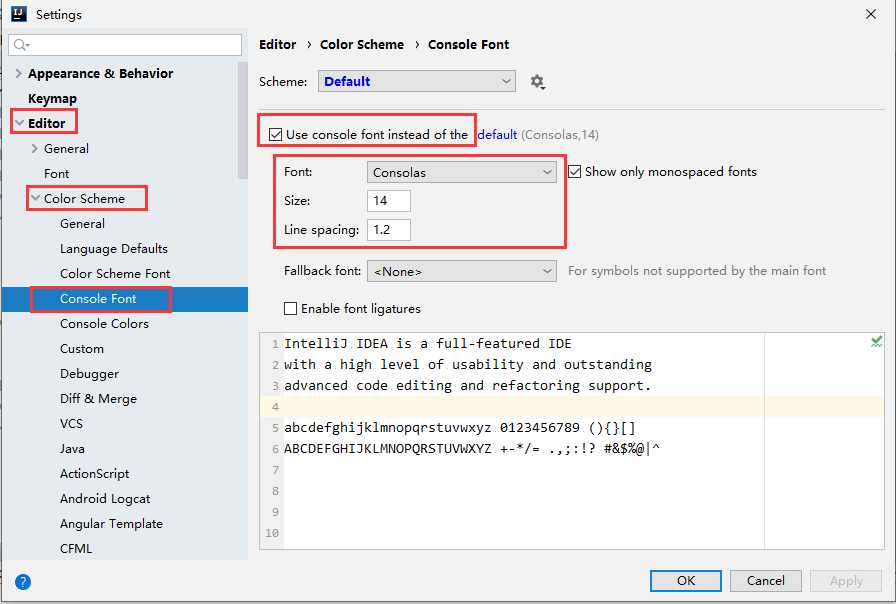Select ActionScript item

tap(94, 474)
